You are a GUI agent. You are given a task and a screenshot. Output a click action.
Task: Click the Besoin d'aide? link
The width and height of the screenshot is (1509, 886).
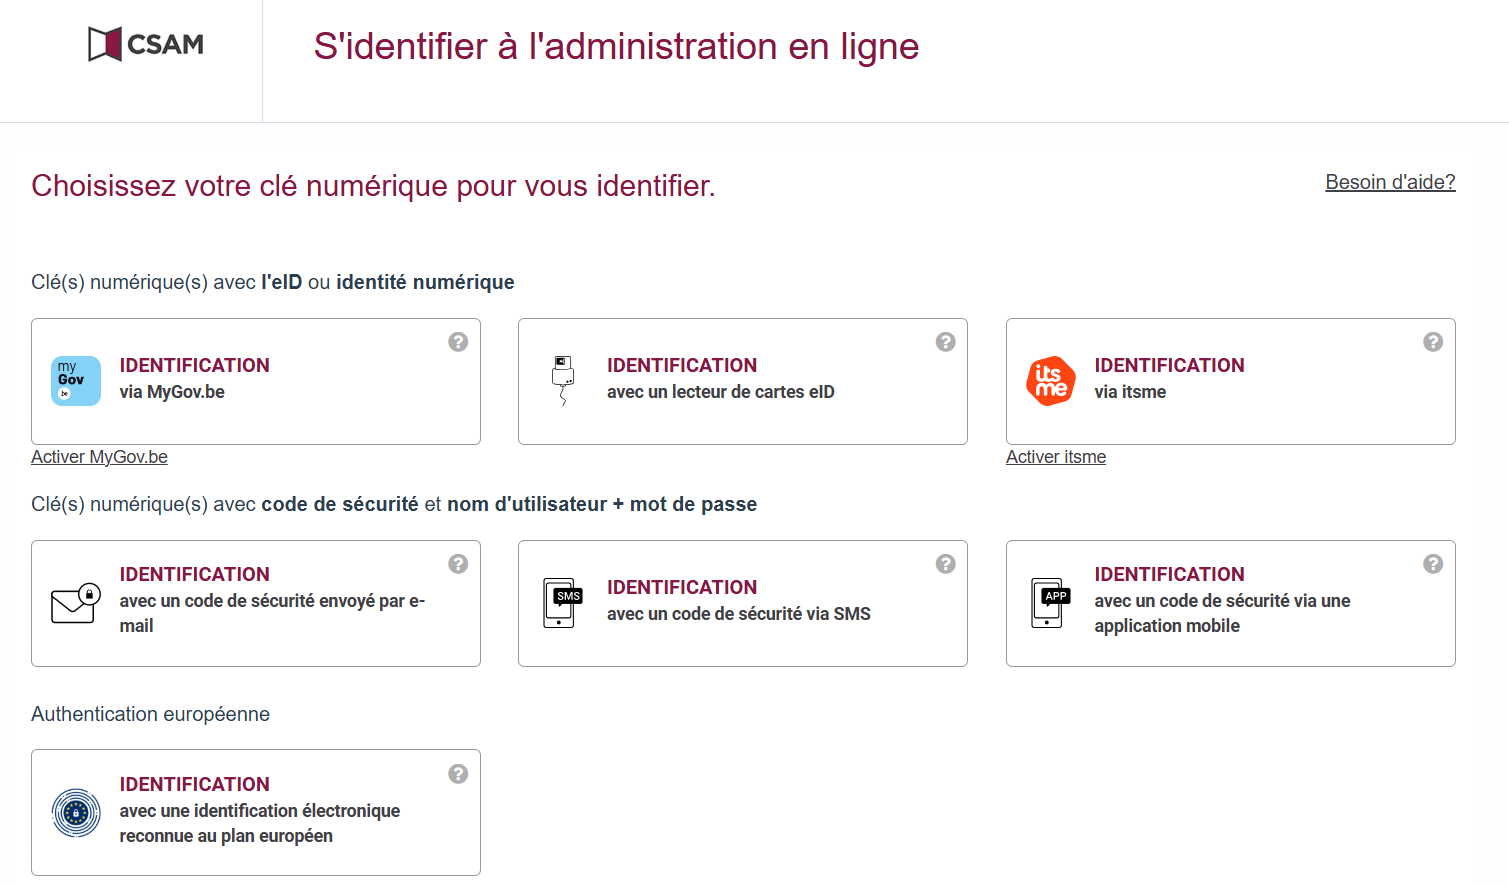click(1390, 181)
